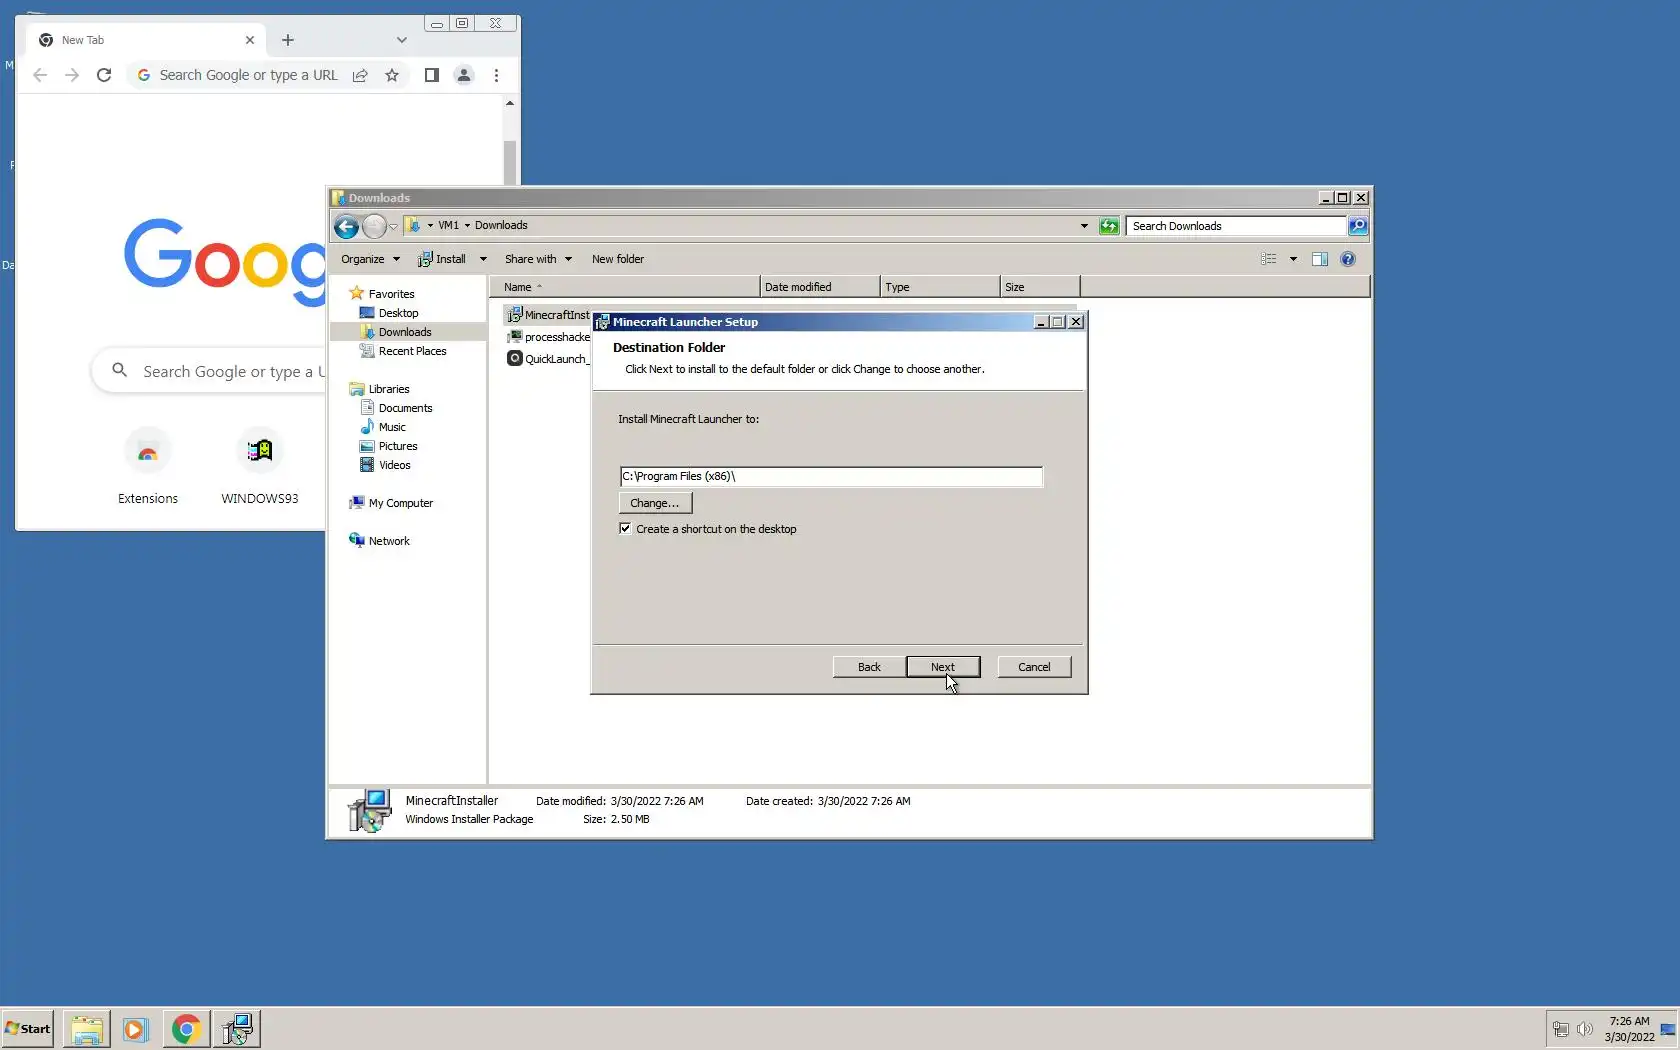Click New folder in the Explorer toolbar
This screenshot has height=1050, width=1680.
pos(618,259)
